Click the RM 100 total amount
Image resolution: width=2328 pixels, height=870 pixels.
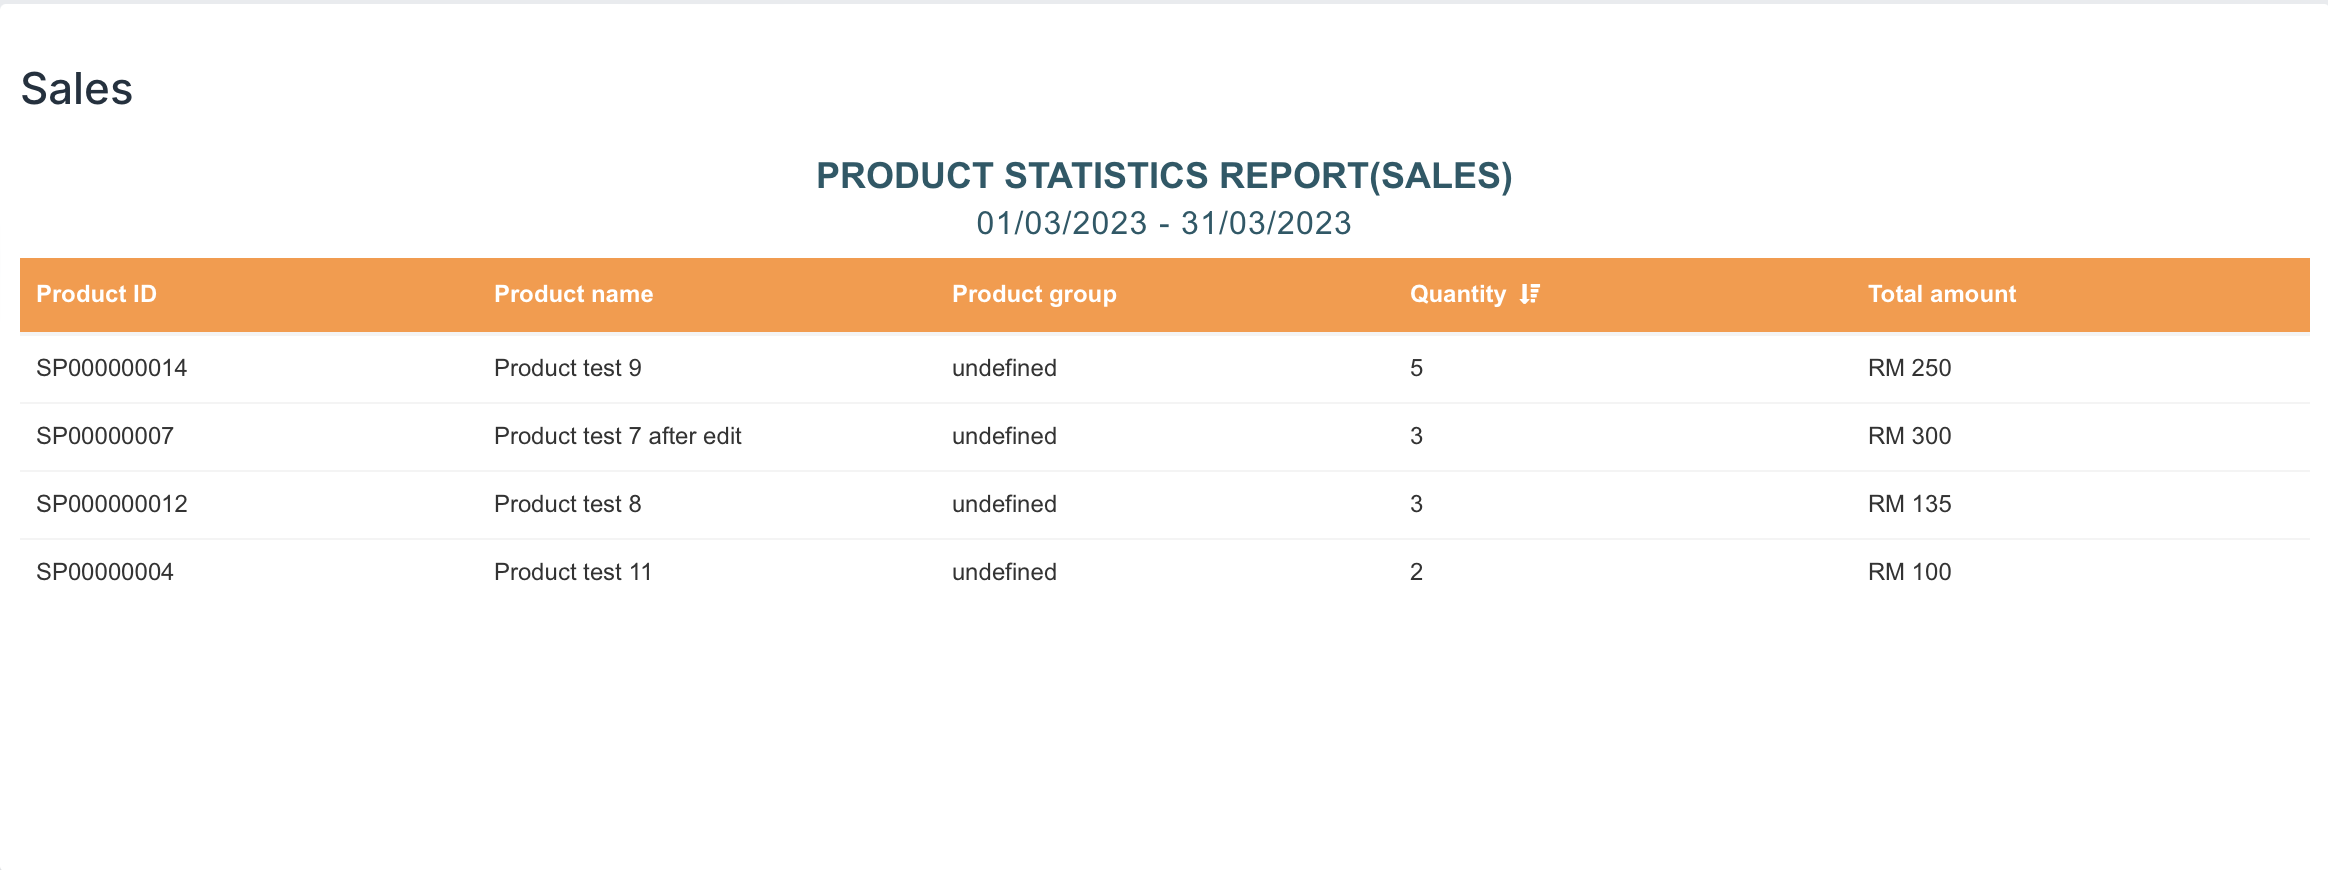tap(1909, 572)
